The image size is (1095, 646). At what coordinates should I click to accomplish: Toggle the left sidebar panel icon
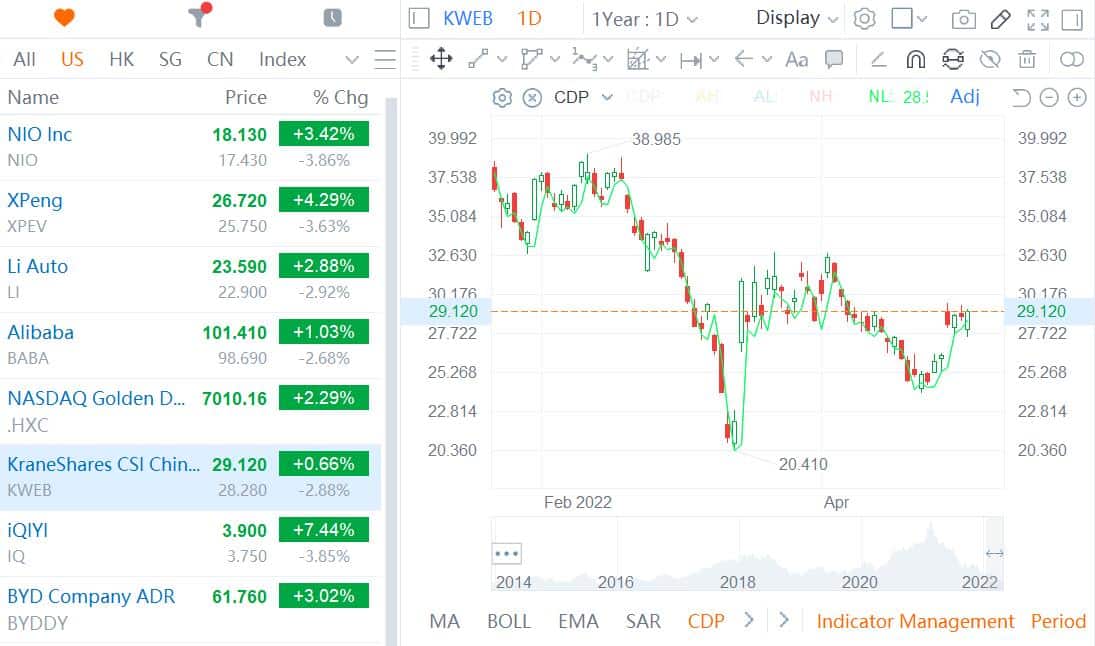pos(419,19)
